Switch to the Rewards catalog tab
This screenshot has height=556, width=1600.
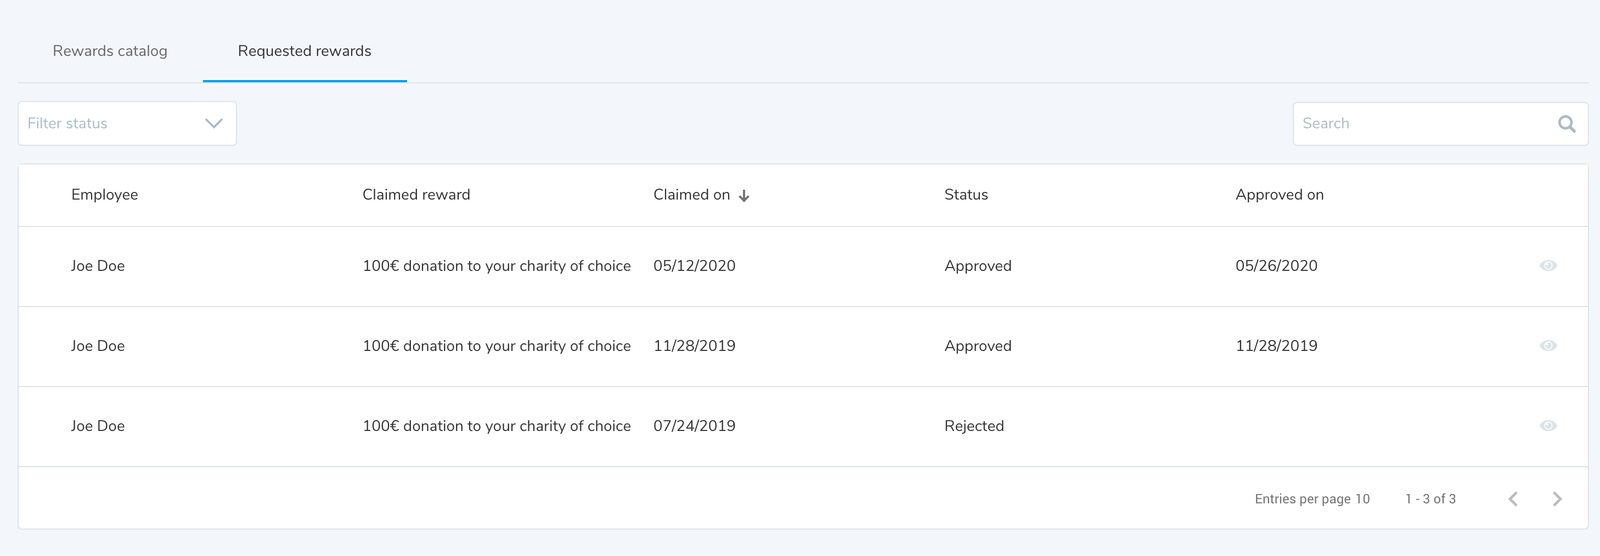coord(110,51)
